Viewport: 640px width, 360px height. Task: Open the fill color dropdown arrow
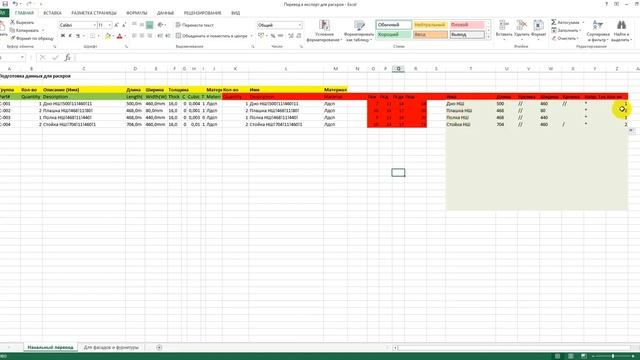[x=113, y=36]
